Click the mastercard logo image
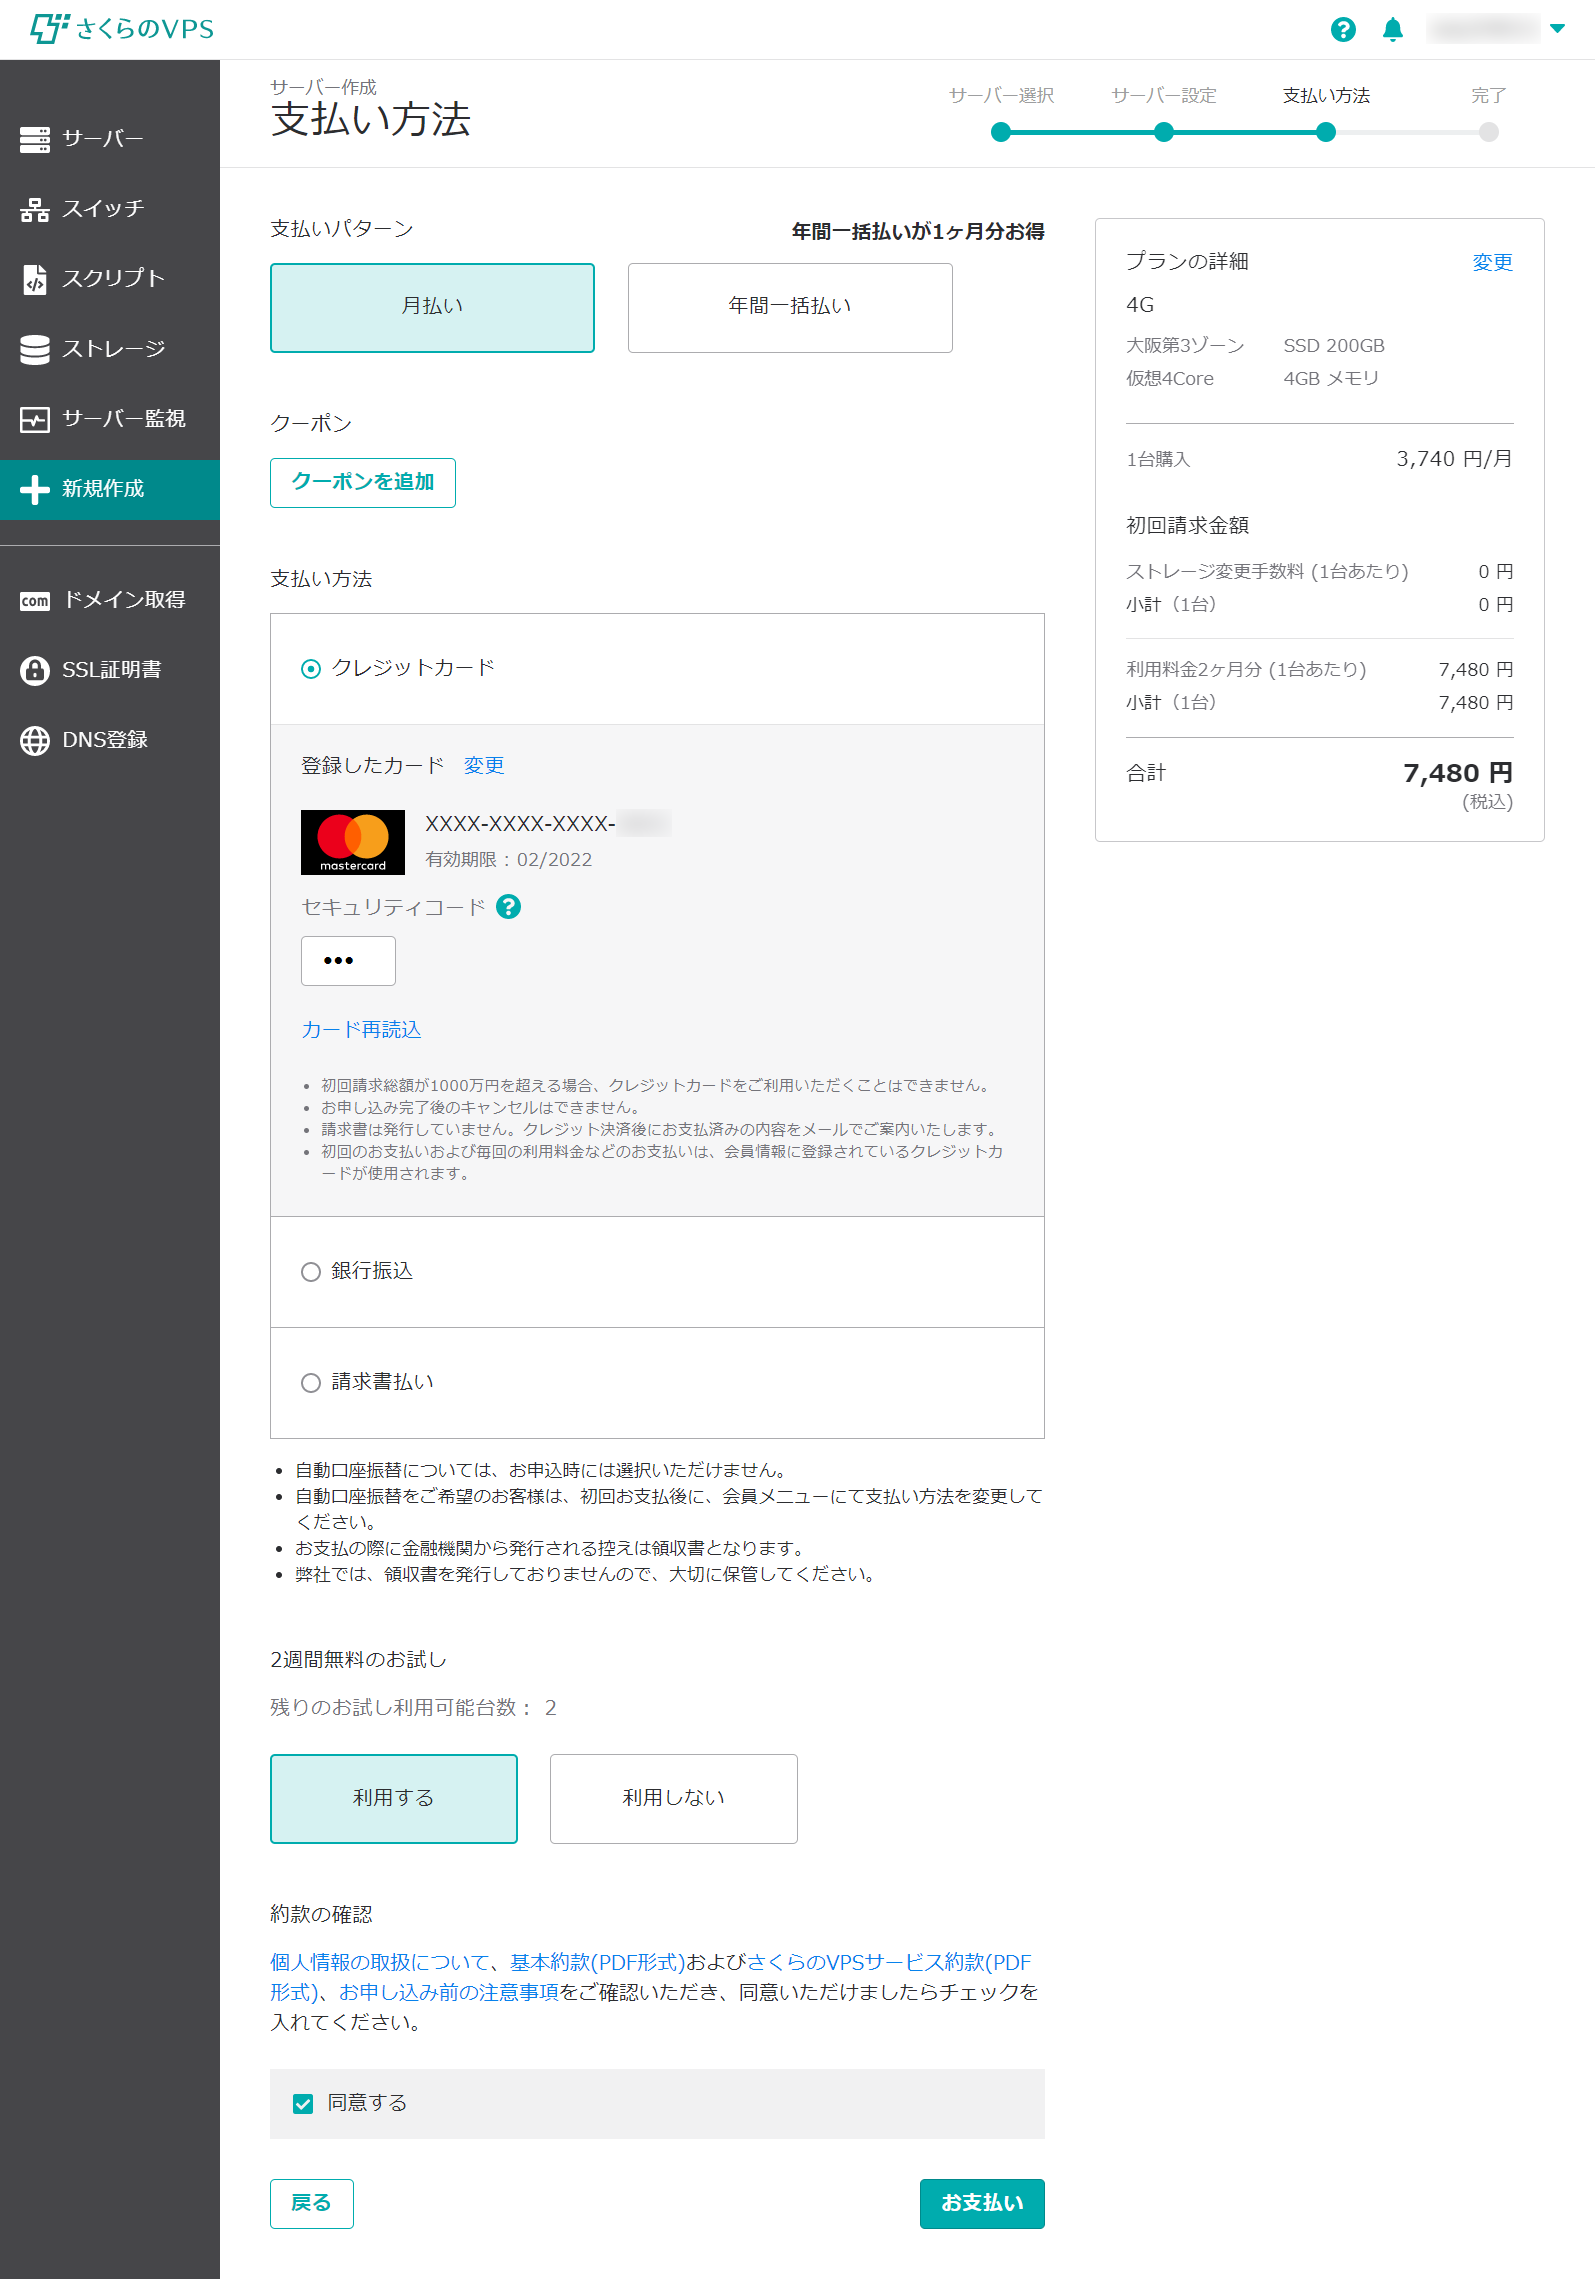The image size is (1595, 2279). [x=353, y=842]
